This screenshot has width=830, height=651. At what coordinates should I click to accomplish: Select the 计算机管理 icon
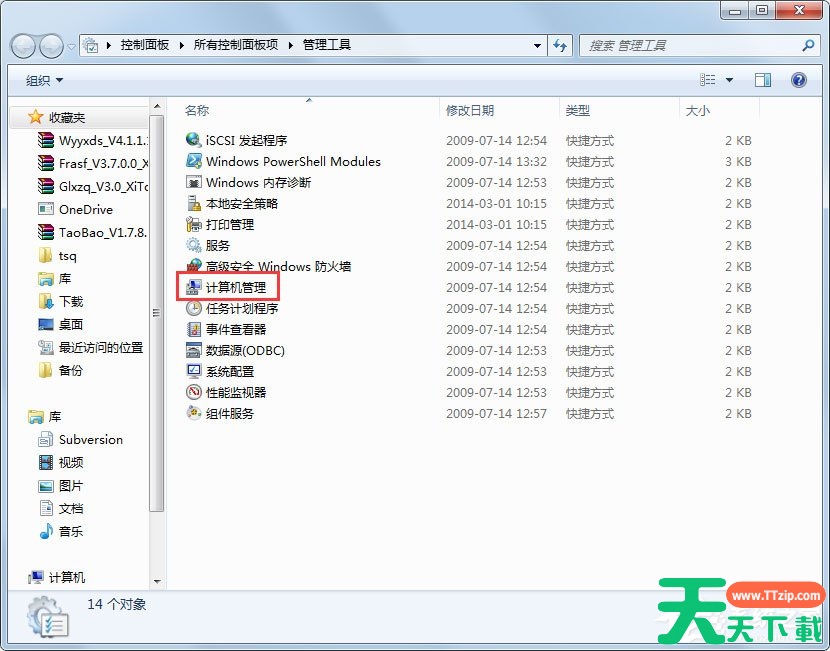(194, 287)
